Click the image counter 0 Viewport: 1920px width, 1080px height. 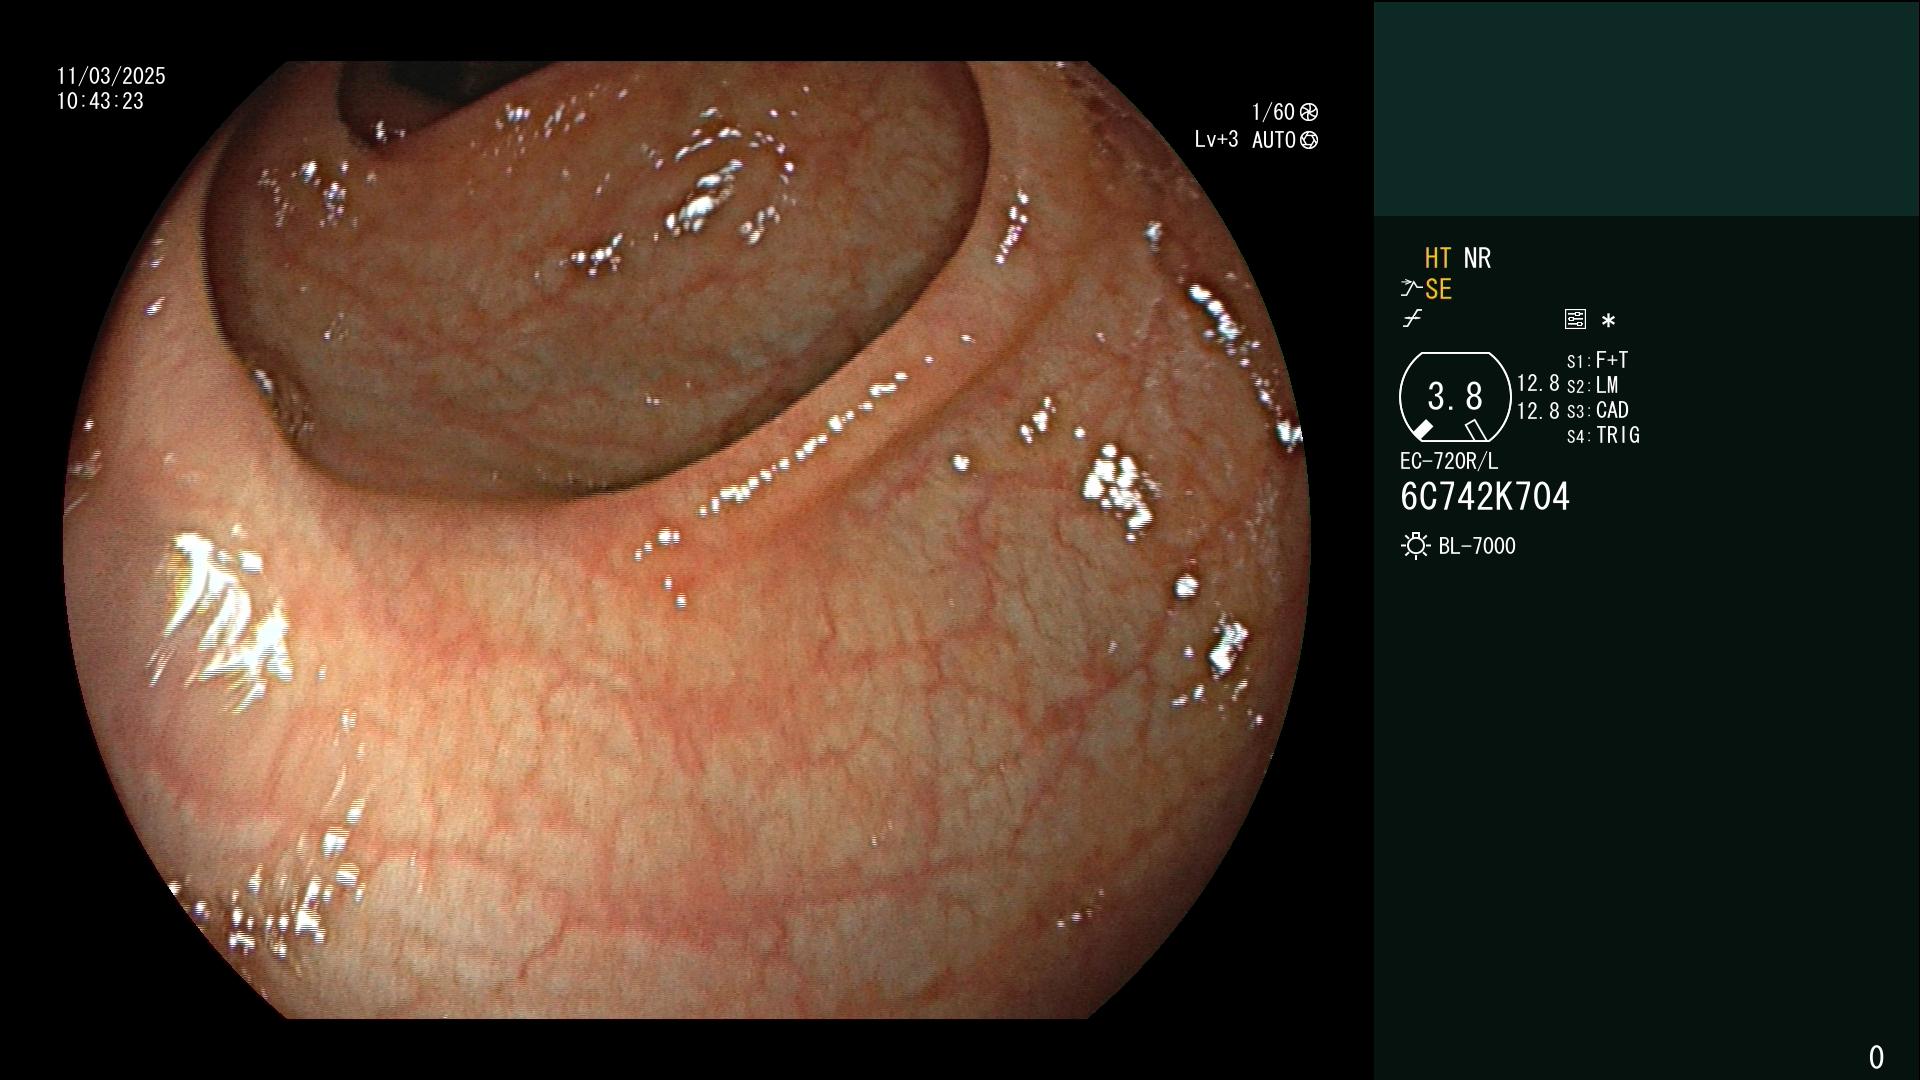tap(1876, 1057)
